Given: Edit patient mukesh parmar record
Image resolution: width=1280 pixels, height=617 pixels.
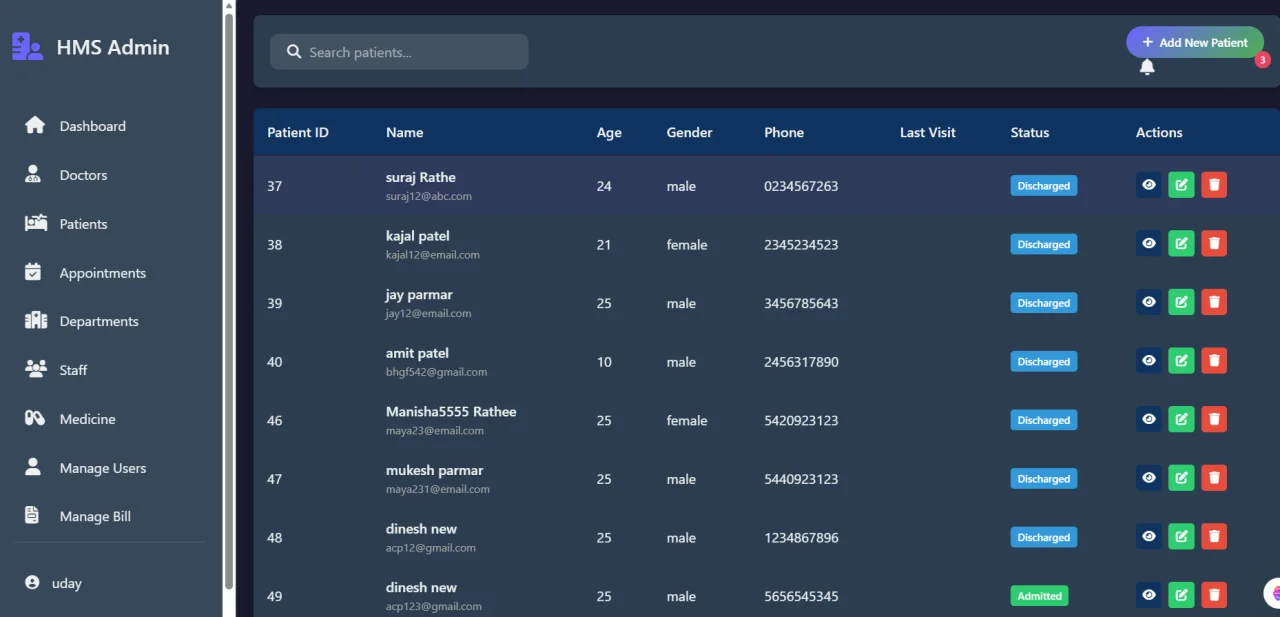Looking at the screenshot, I should [x=1181, y=478].
